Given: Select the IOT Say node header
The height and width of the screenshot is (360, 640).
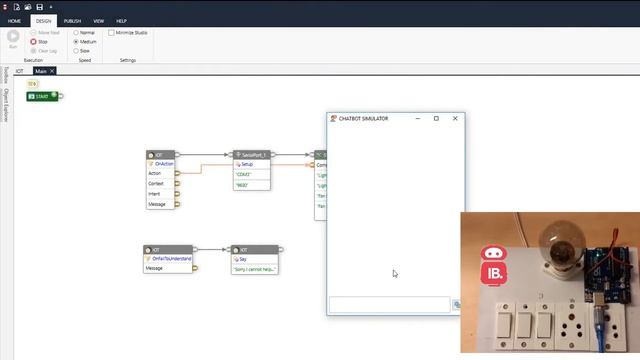Looking at the screenshot, I should pyautogui.click(x=255, y=250).
